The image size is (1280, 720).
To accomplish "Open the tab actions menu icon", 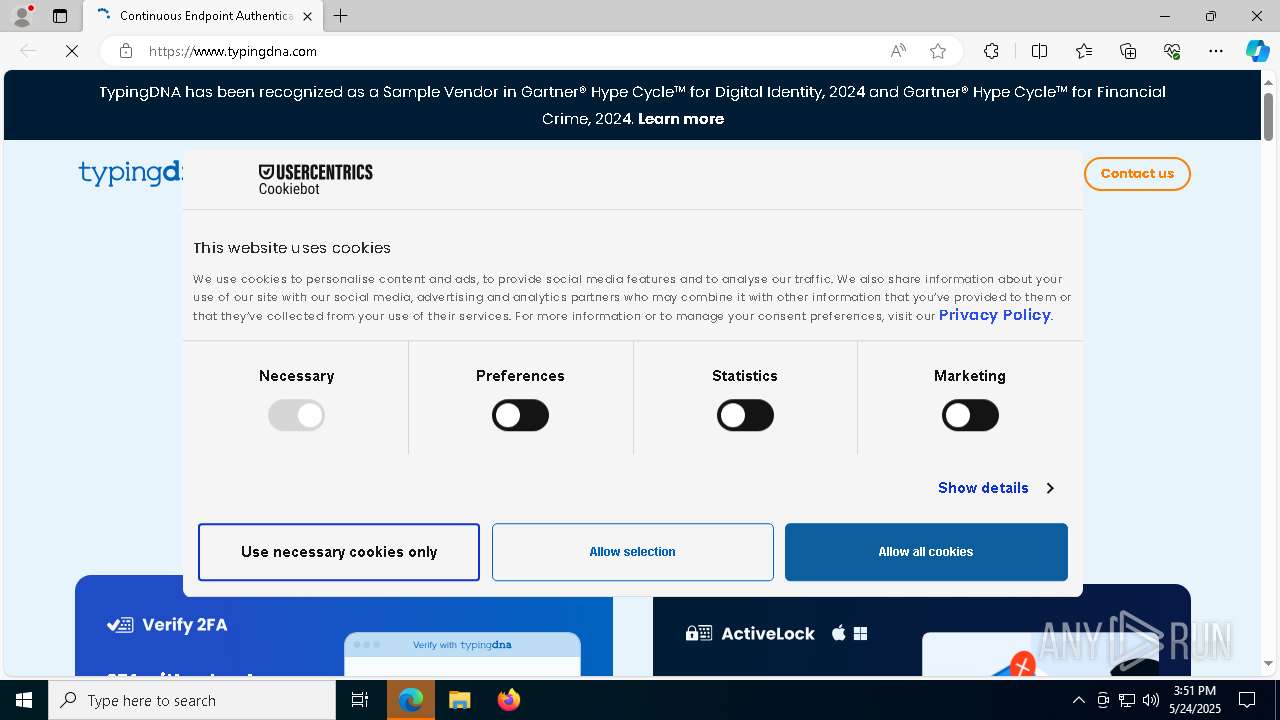I will pyautogui.click(x=60, y=16).
